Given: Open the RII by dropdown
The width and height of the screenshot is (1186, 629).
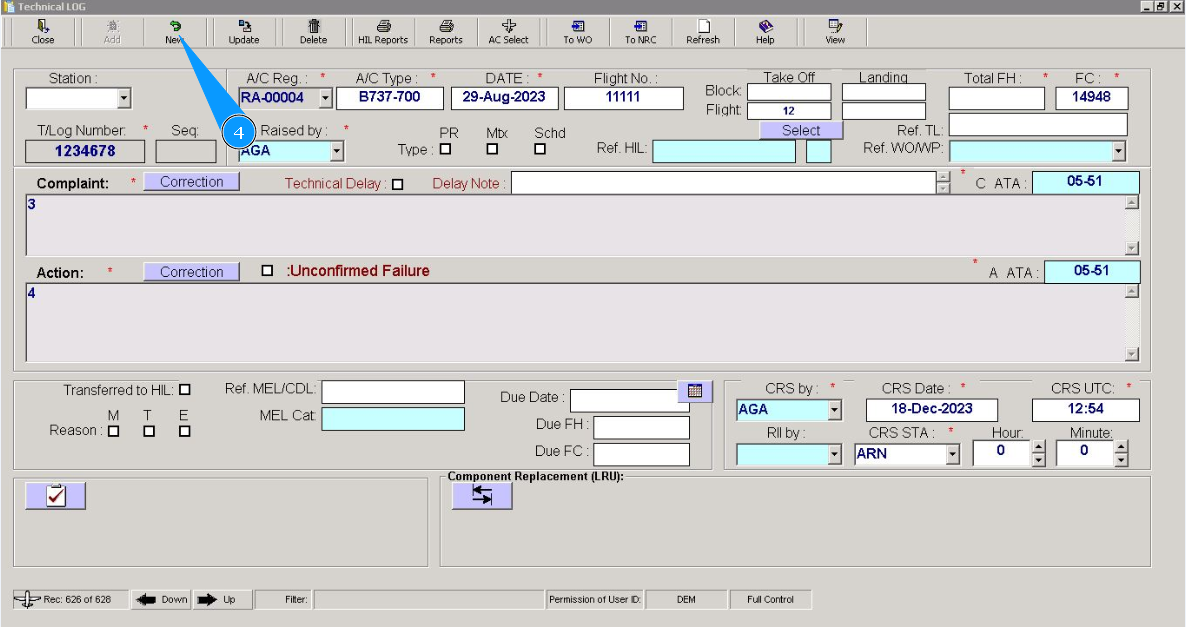Looking at the screenshot, I should [x=834, y=454].
